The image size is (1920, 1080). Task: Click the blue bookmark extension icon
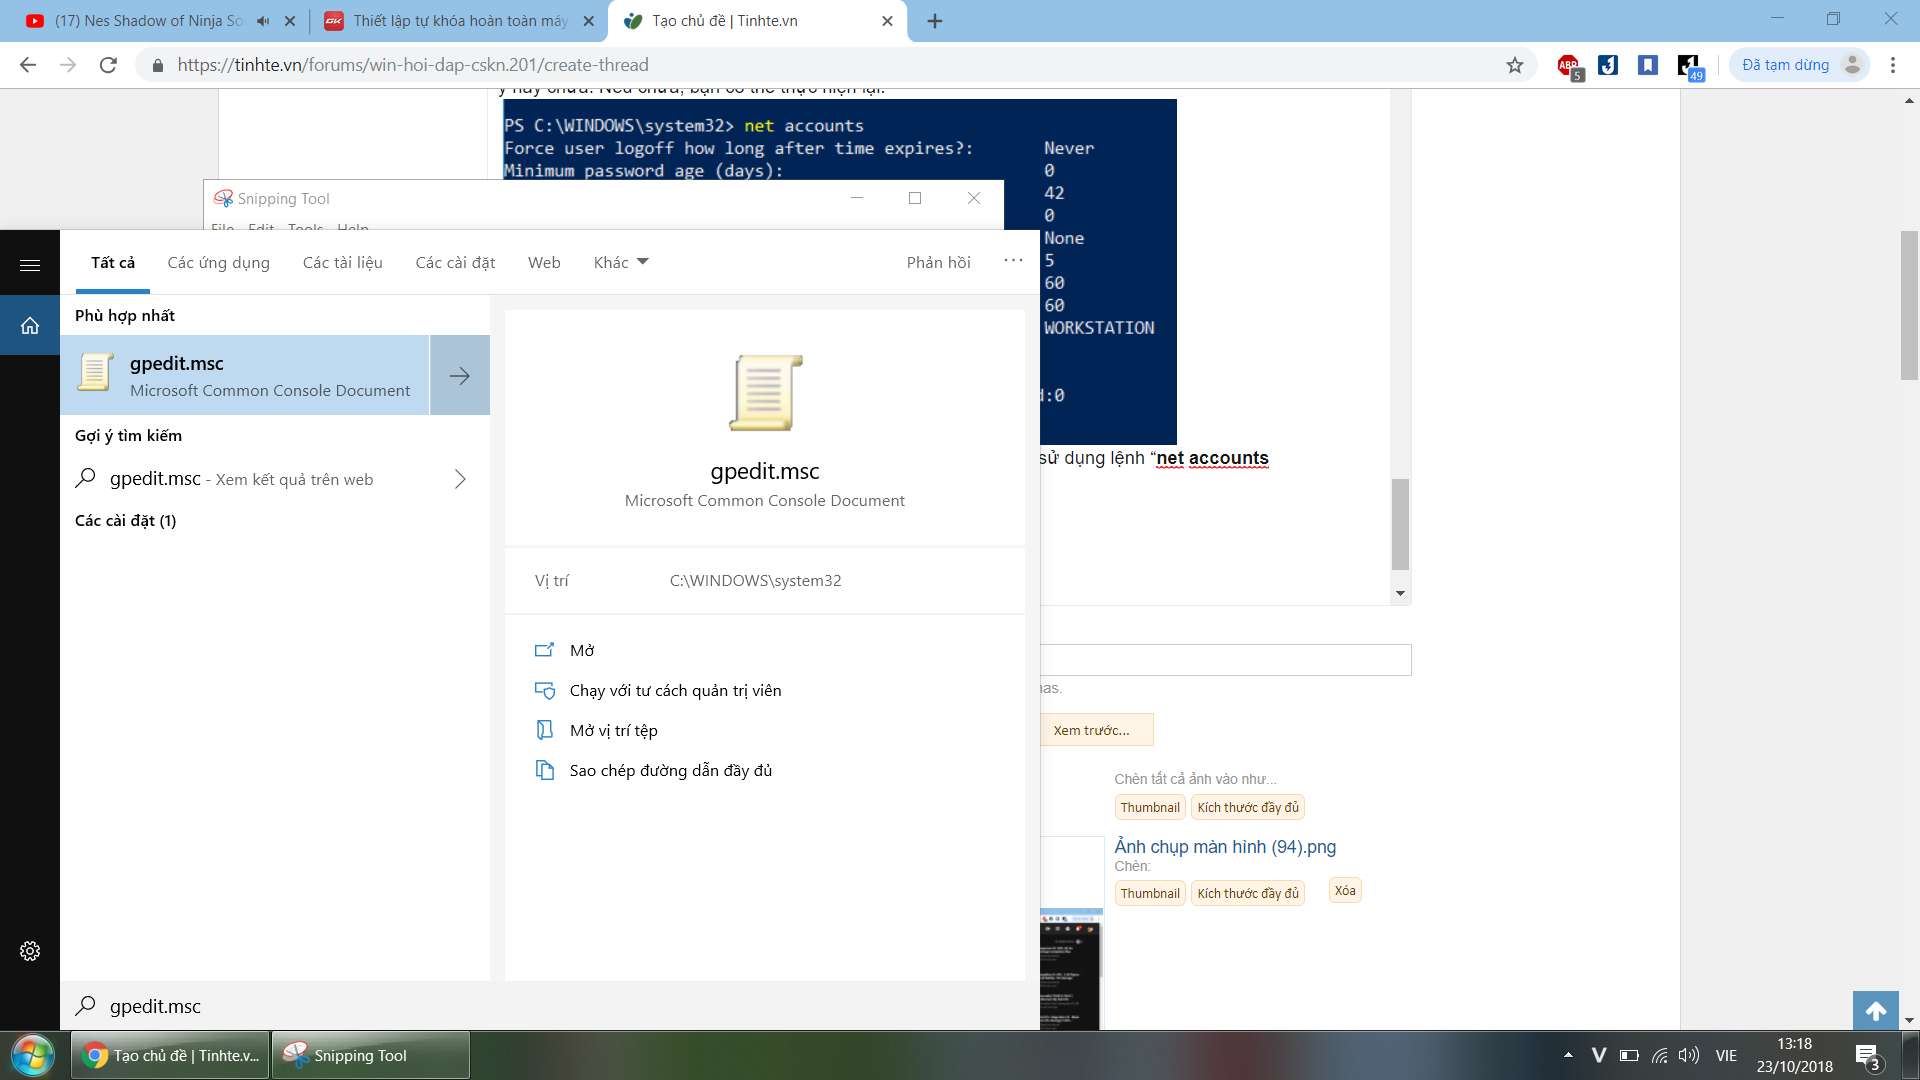click(x=1648, y=65)
